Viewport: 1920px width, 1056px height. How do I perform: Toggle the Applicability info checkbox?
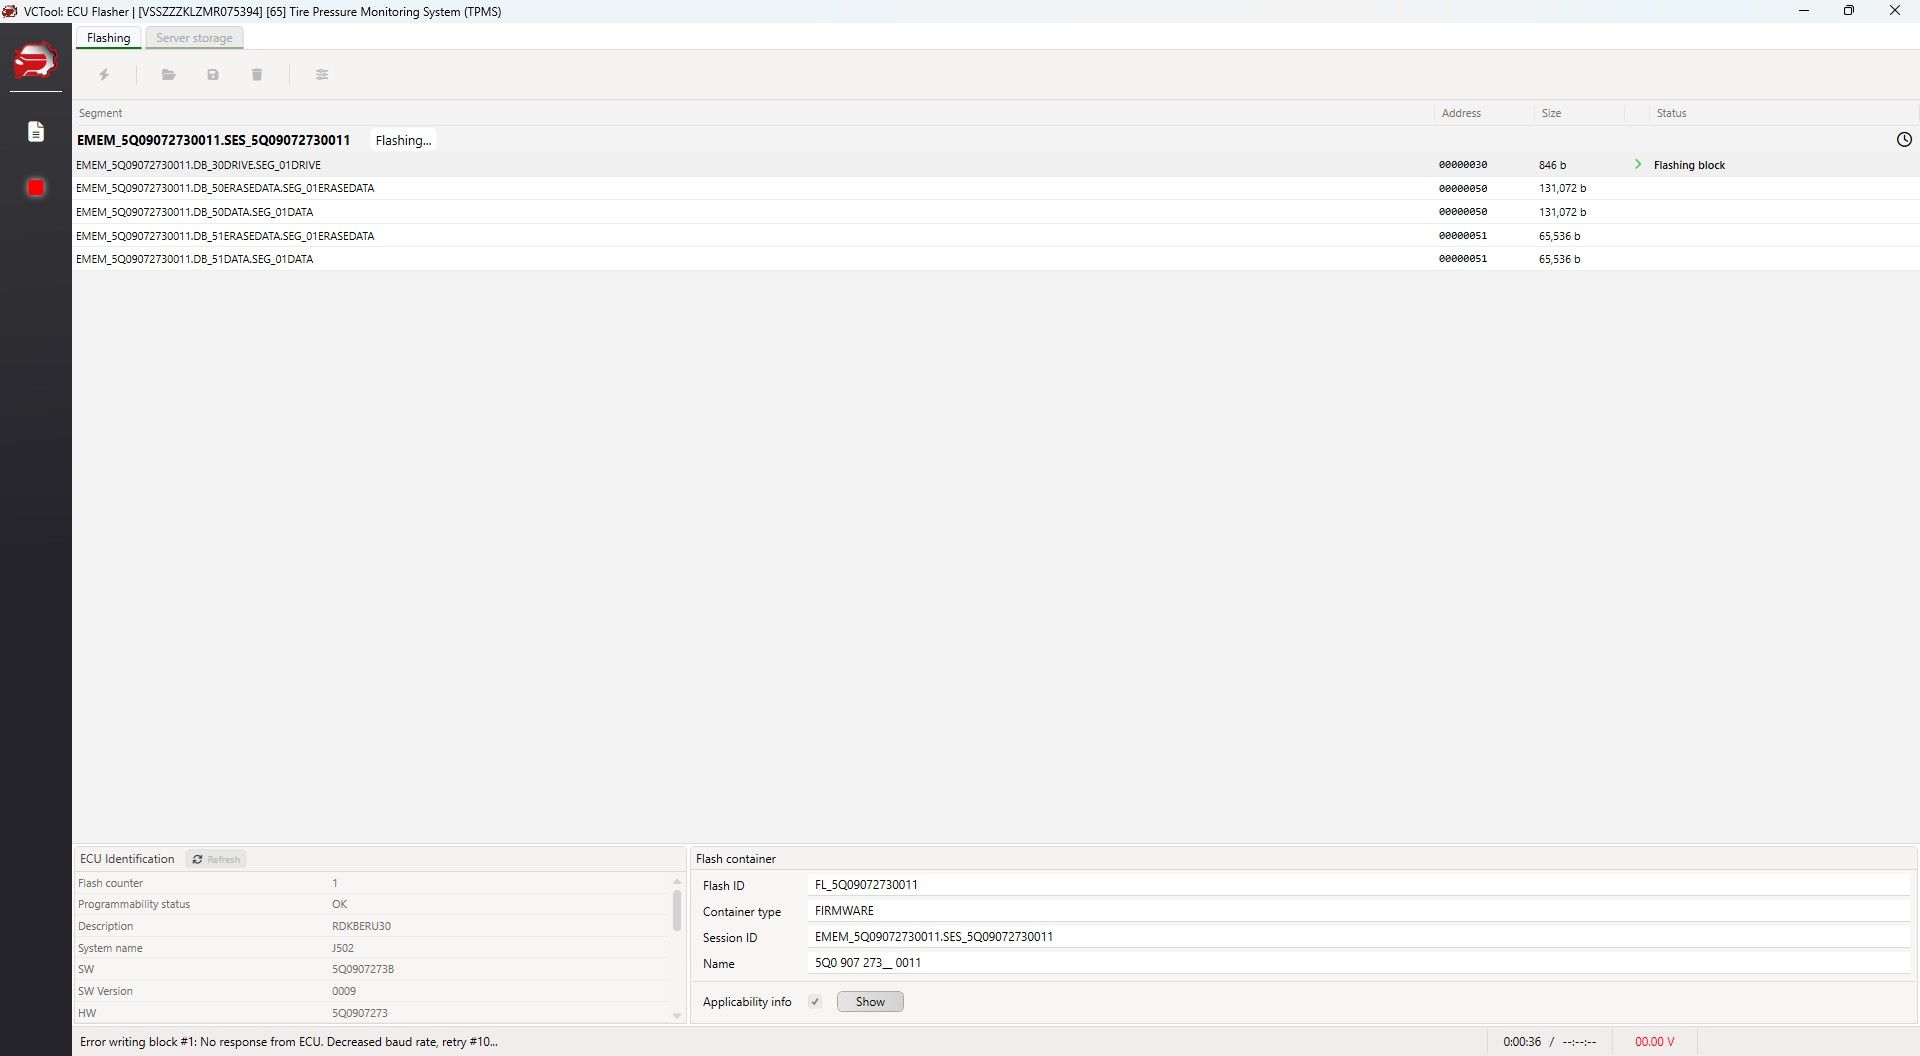click(x=815, y=1002)
